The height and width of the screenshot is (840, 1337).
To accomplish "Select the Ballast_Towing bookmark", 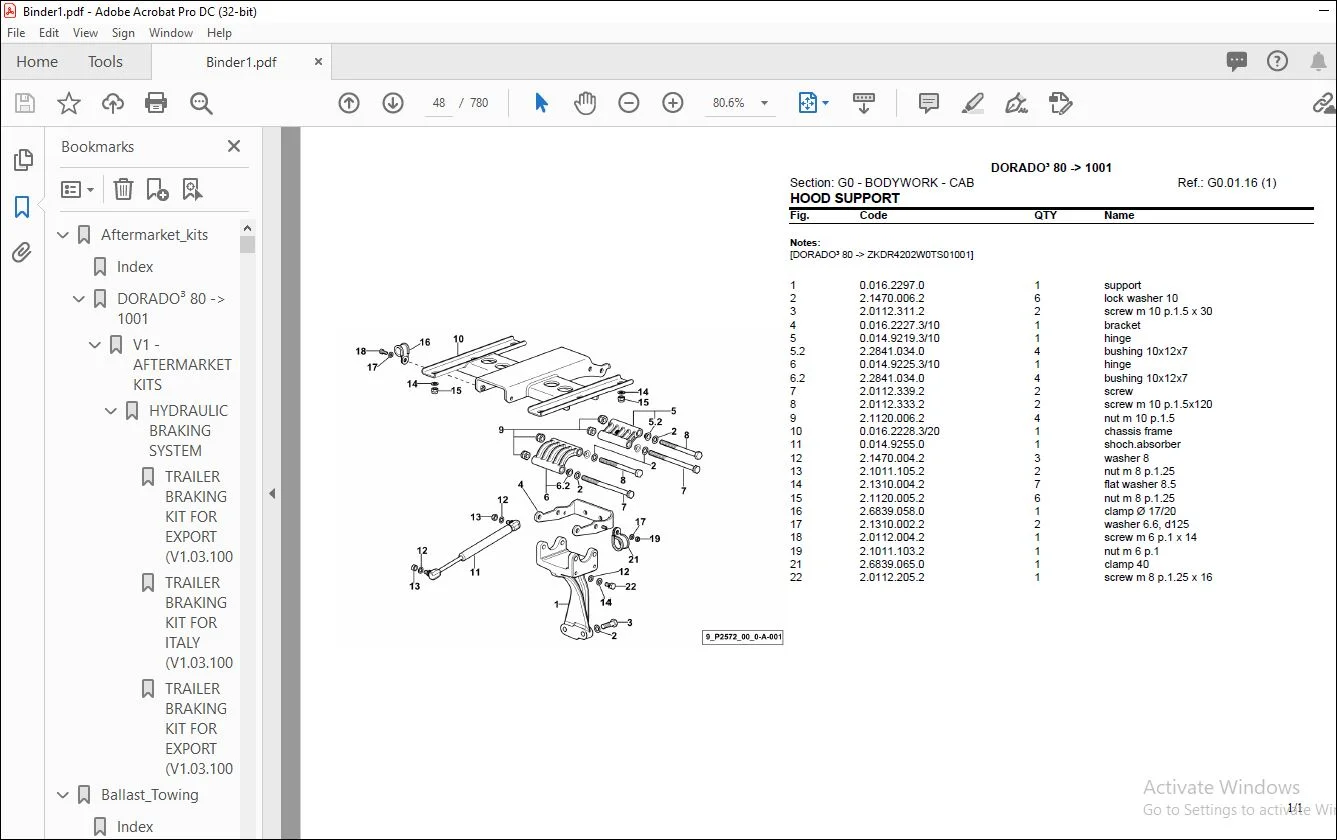I will [150, 795].
